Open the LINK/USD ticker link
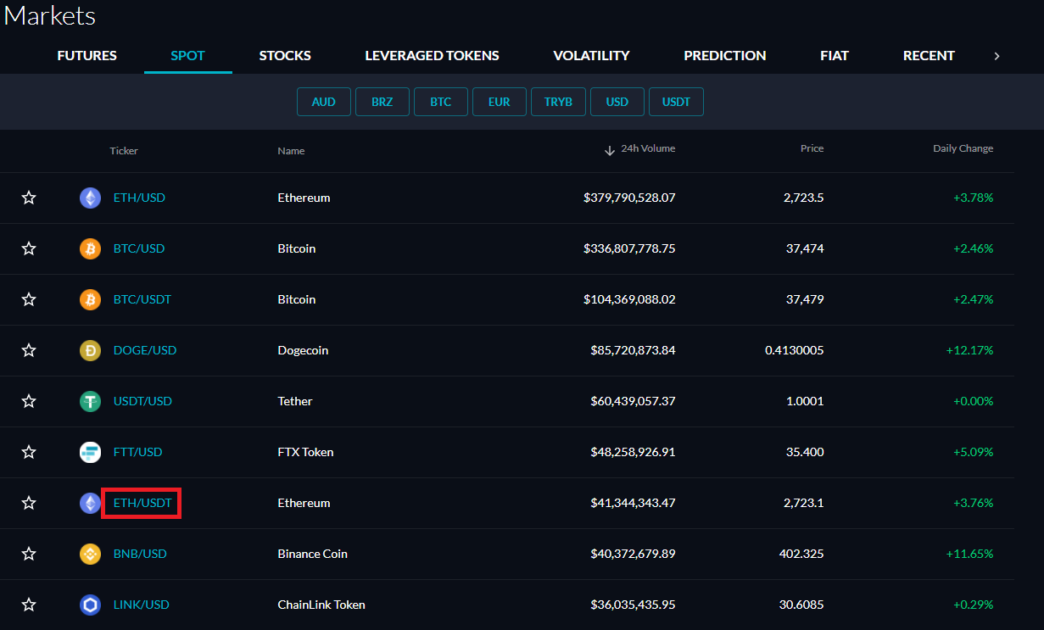The height and width of the screenshot is (630, 1044). tap(141, 605)
